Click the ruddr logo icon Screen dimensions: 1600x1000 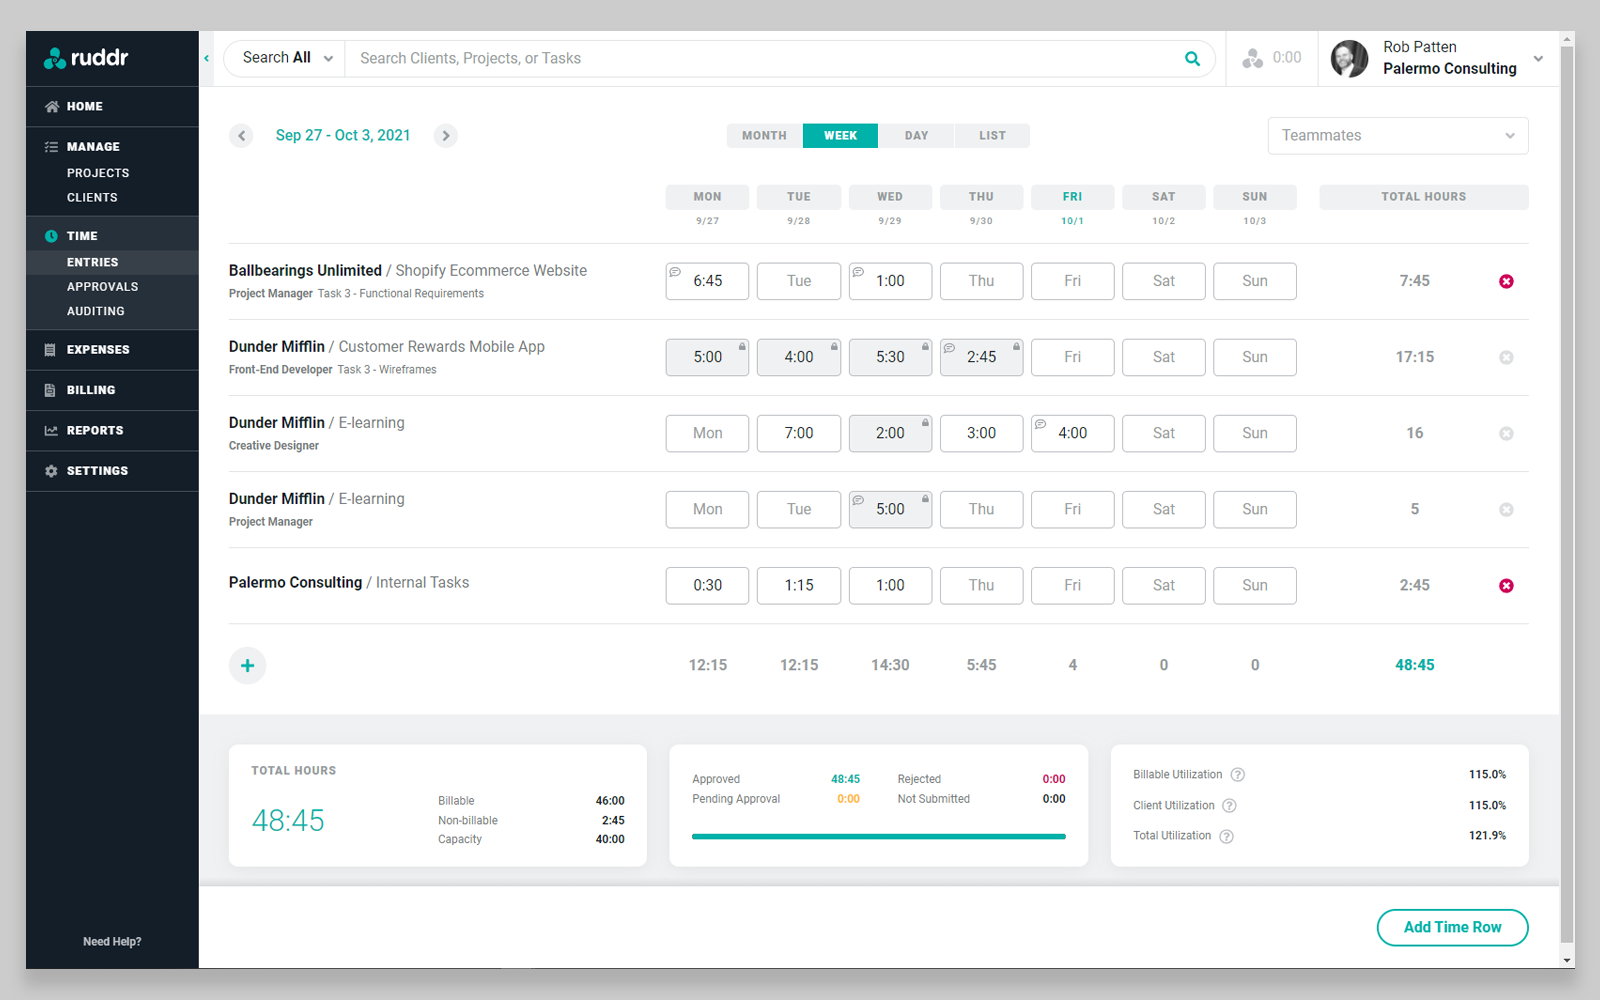(56, 58)
